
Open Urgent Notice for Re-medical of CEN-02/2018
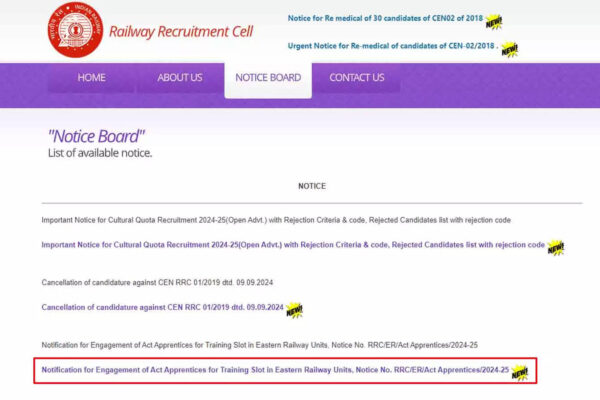(x=391, y=48)
